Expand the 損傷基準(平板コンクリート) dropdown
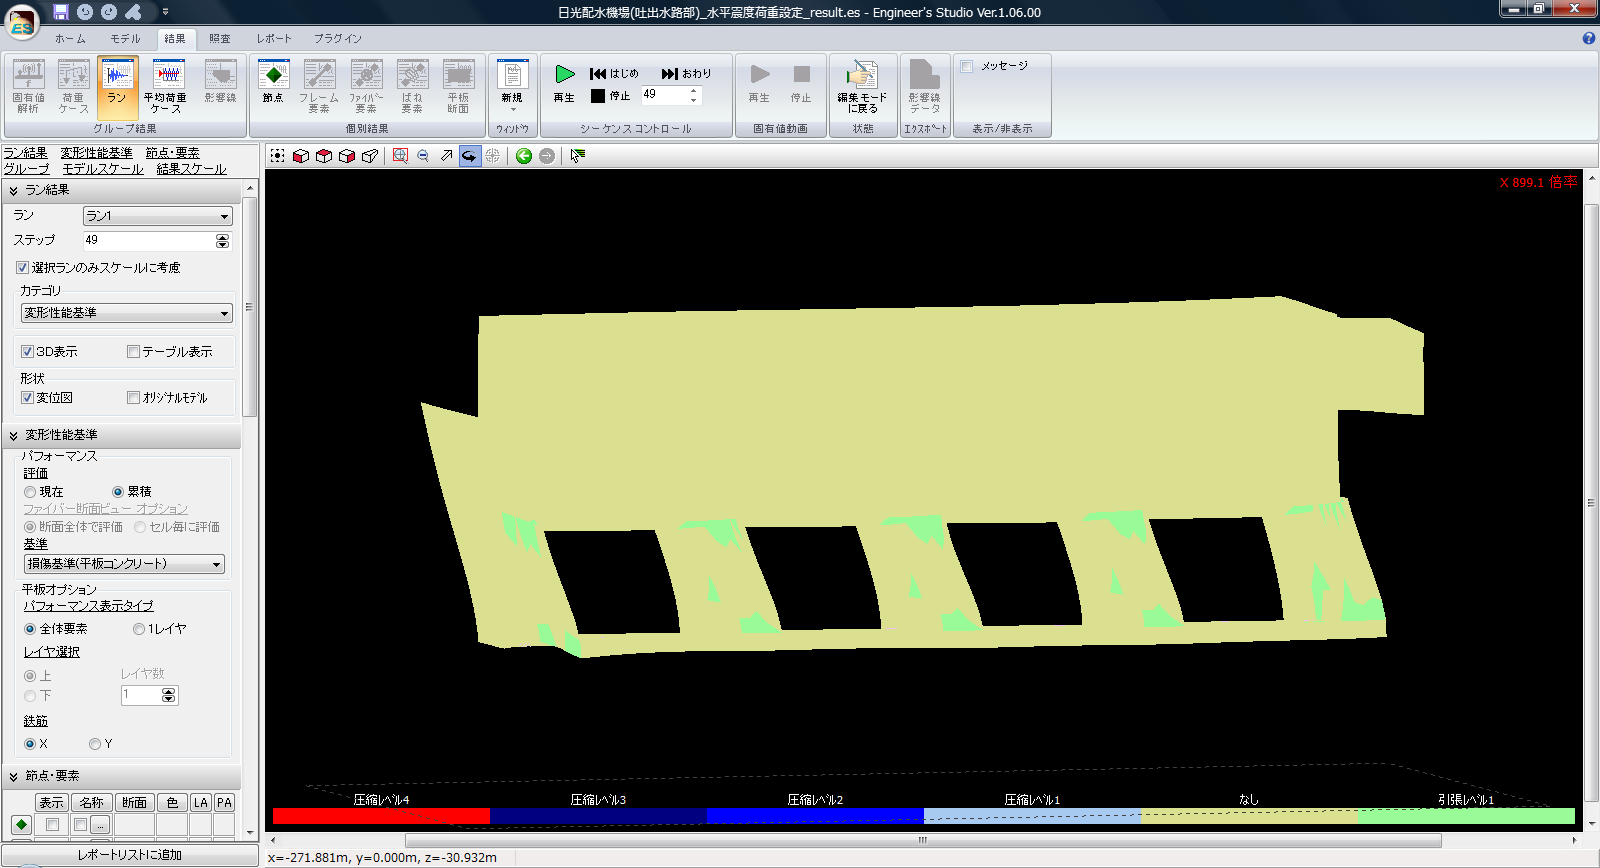 tap(124, 564)
